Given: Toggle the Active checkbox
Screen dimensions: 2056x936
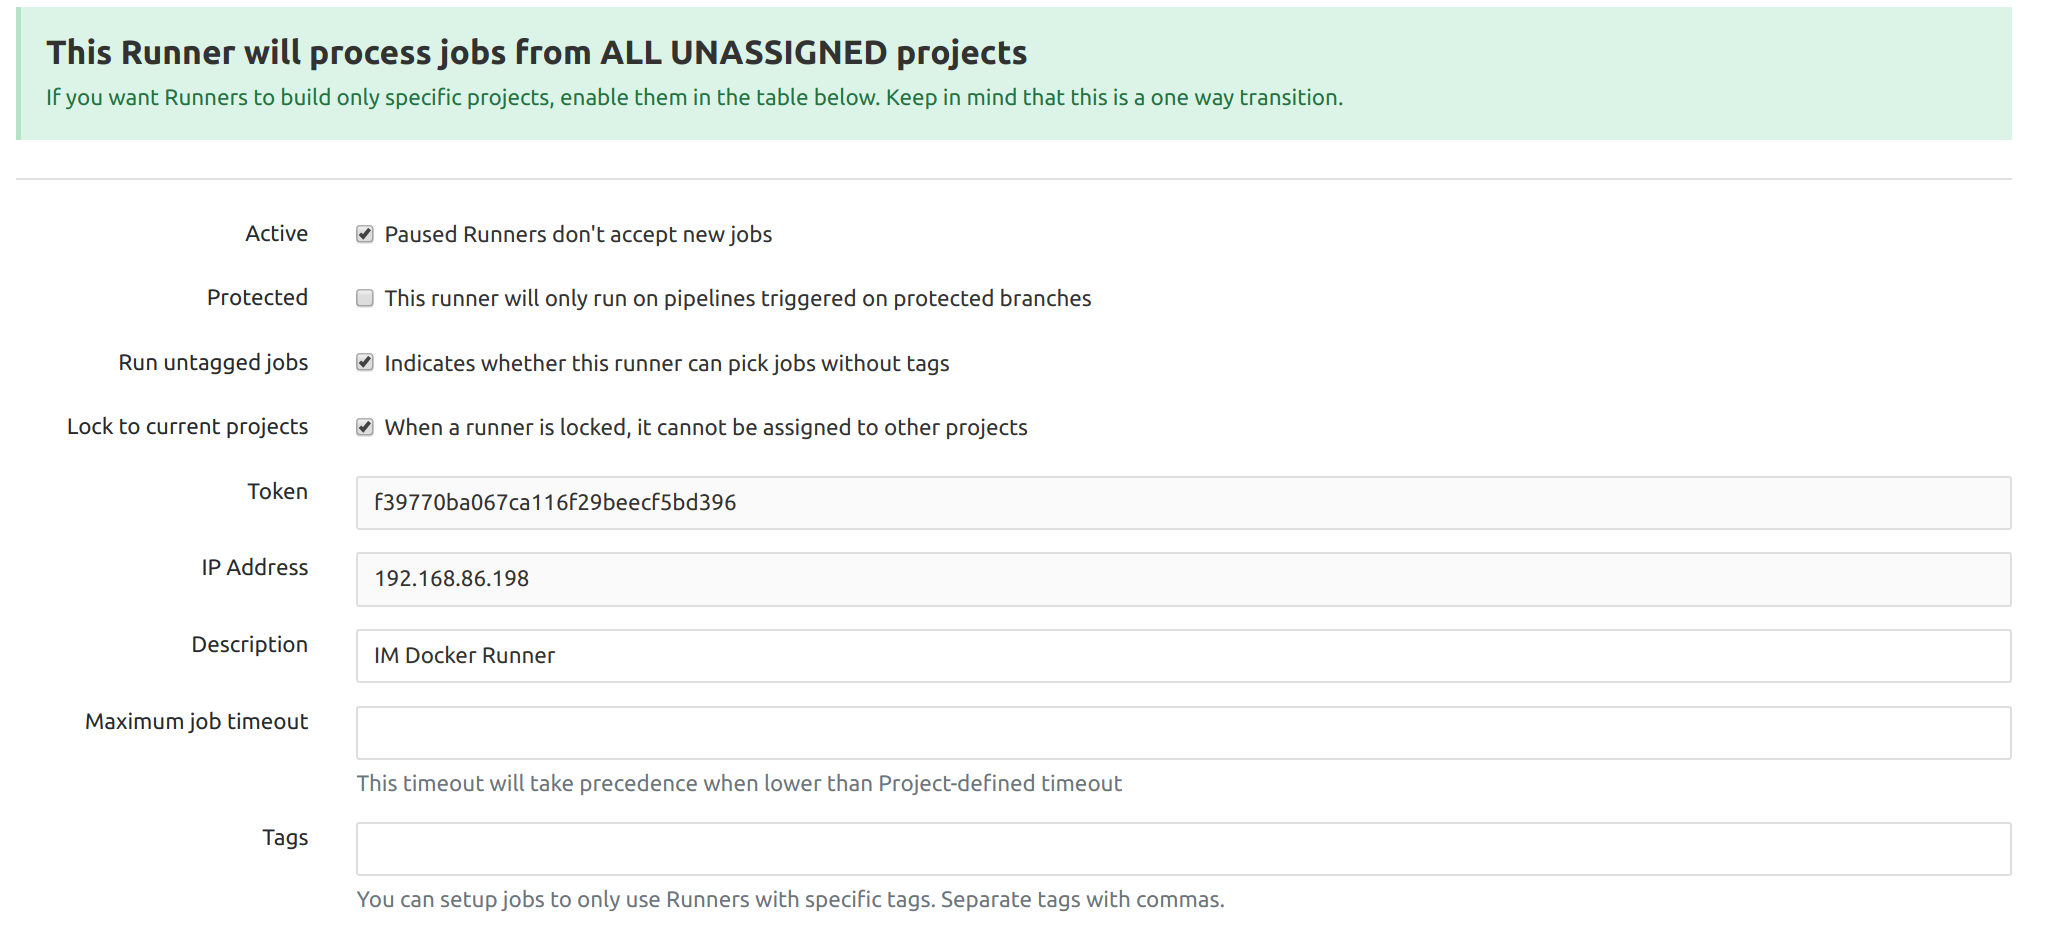Looking at the screenshot, I should pyautogui.click(x=365, y=234).
